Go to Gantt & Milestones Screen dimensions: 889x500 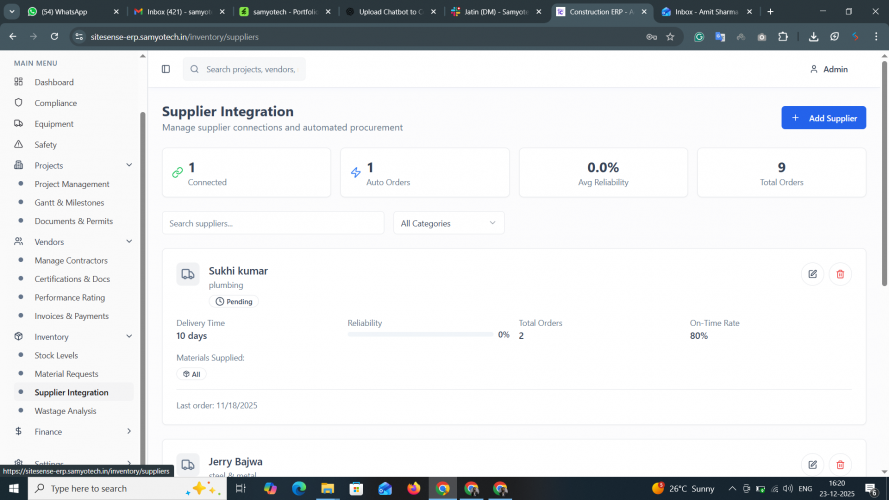pyautogui.click(x=69, y=202)
